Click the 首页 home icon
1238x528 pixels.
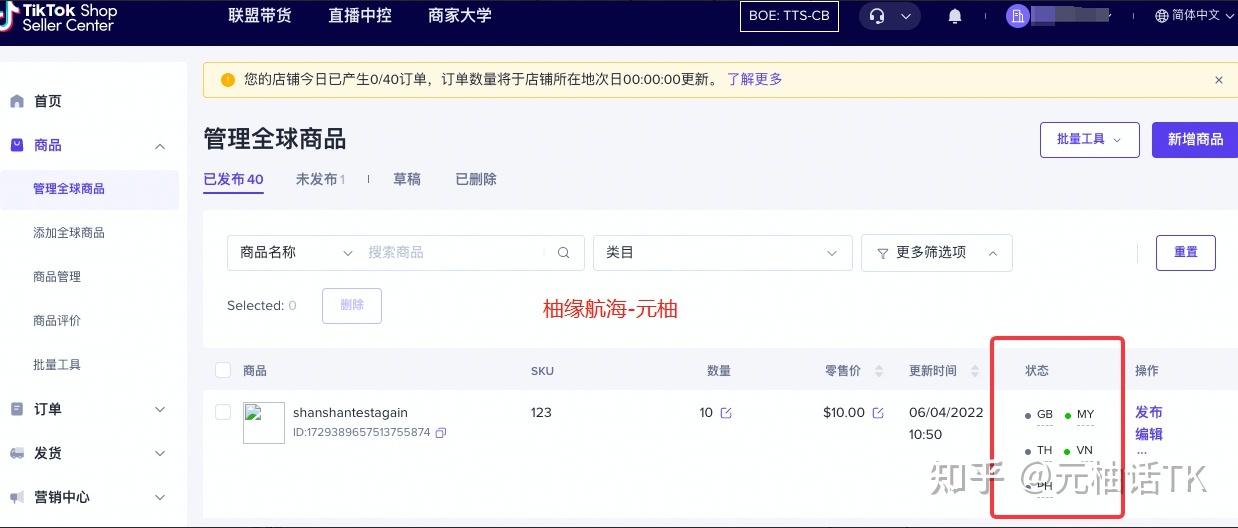click(x=17, y=101)
